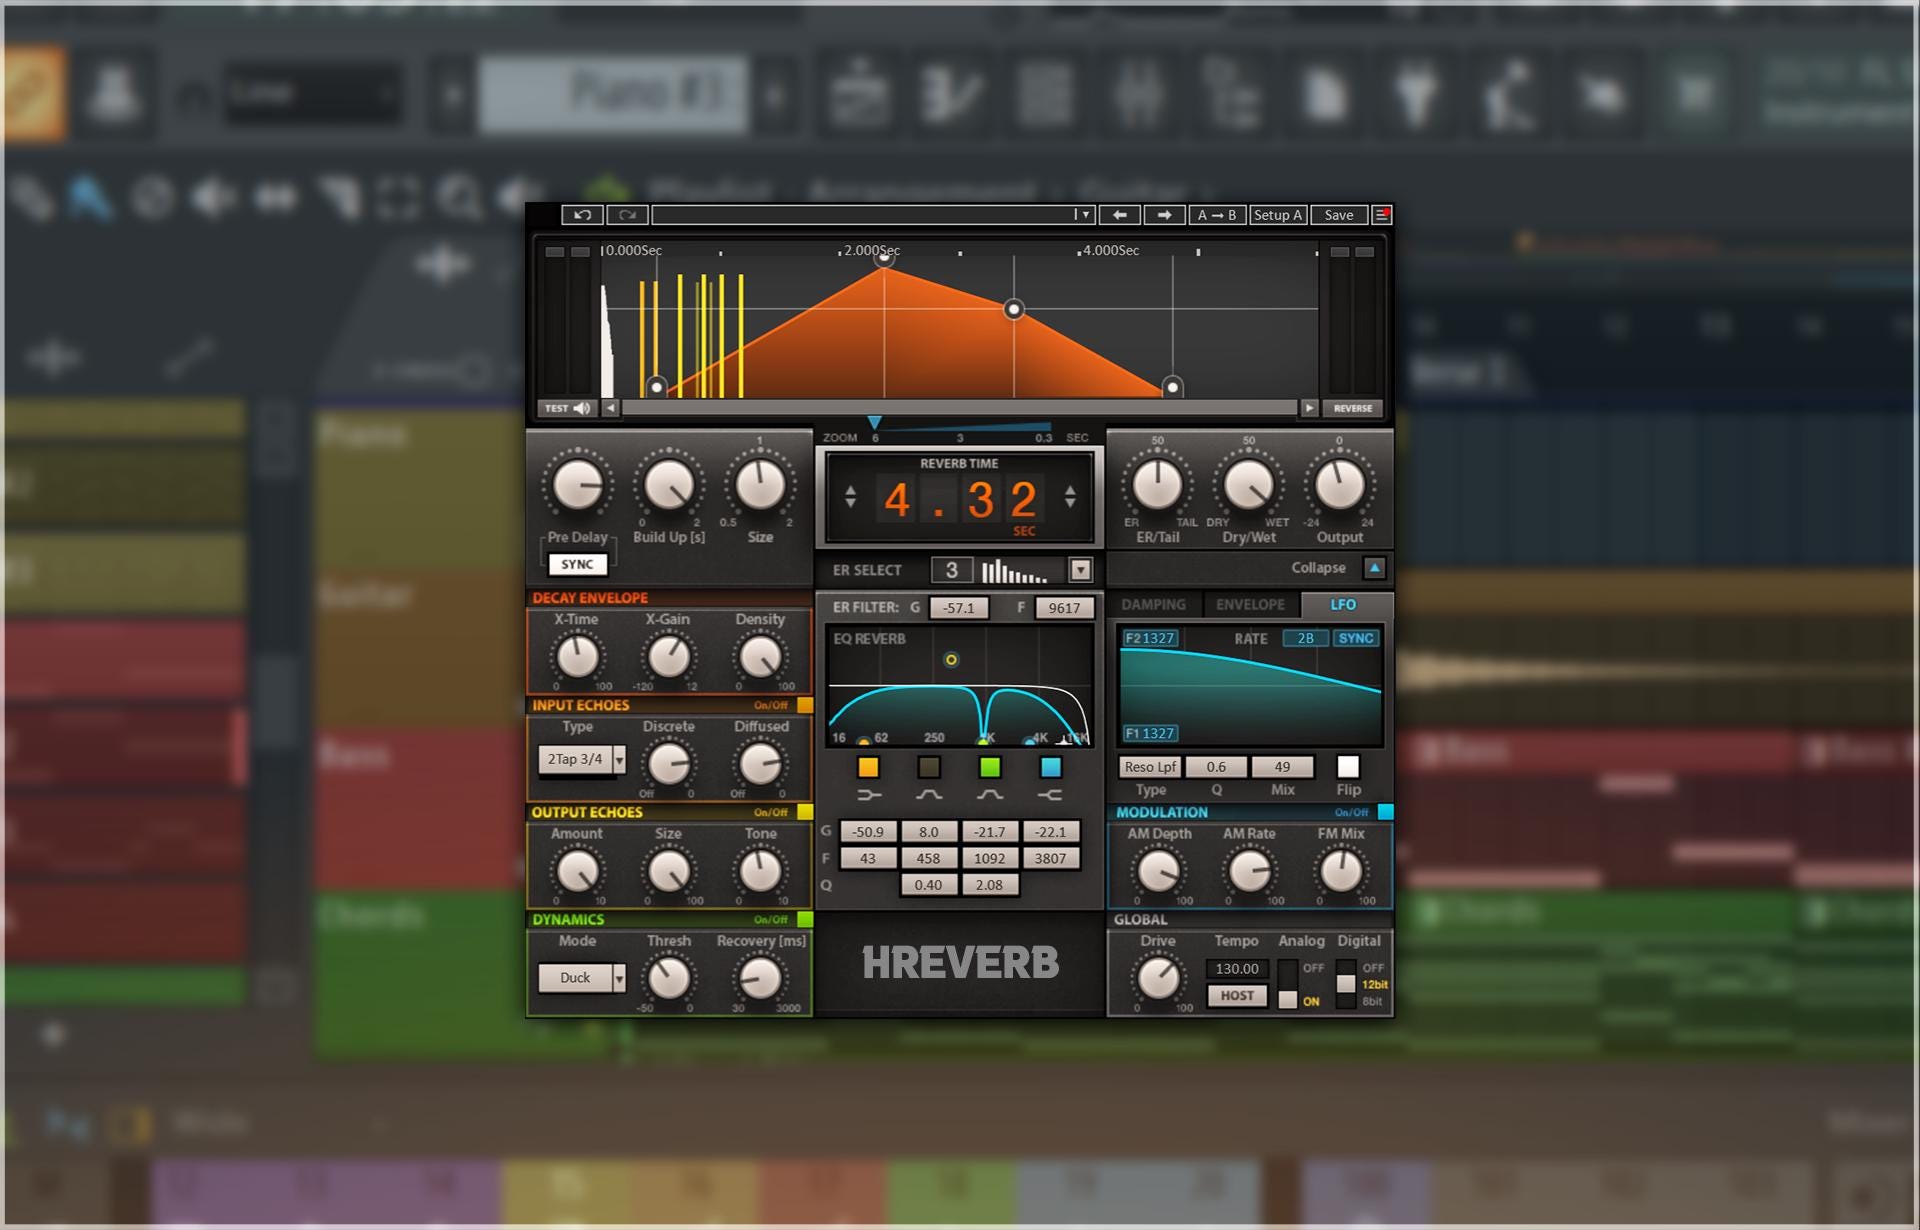Click the Collapse up-arrow button
The width and height of the screenshot is (1920, 1230).
[x=1374, y=567]
